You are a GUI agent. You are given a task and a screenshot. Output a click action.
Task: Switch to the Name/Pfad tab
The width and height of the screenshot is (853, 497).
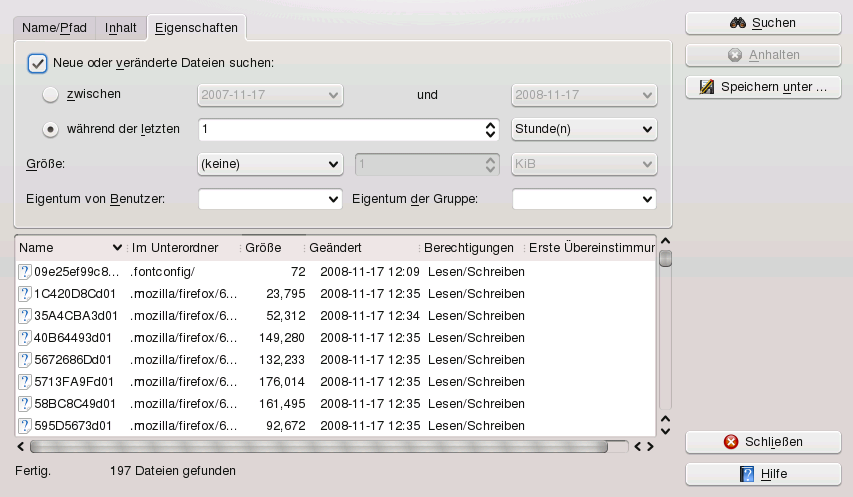[x=54, y=28]
